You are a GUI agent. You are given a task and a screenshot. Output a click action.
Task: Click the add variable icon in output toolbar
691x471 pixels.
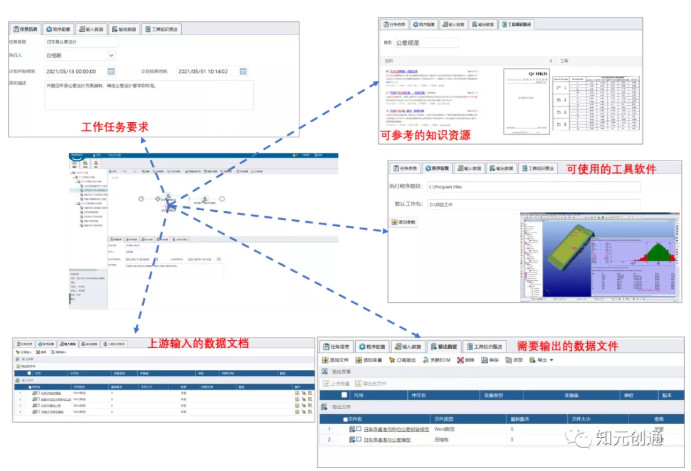pos(359,360)
